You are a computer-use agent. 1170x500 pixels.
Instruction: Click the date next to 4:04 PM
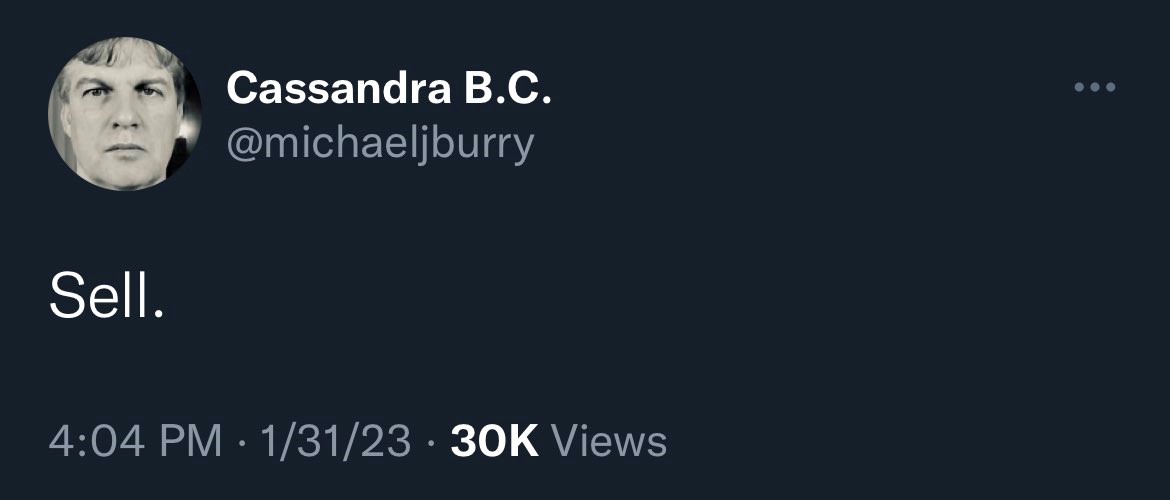click(335, 441)
